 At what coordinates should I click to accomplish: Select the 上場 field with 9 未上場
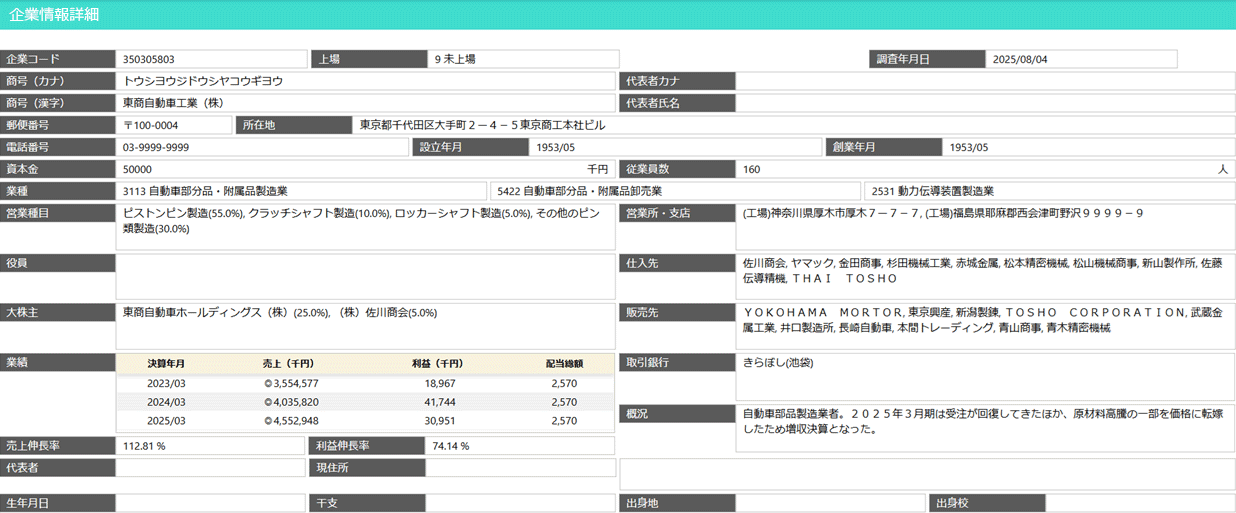[524, 59]
